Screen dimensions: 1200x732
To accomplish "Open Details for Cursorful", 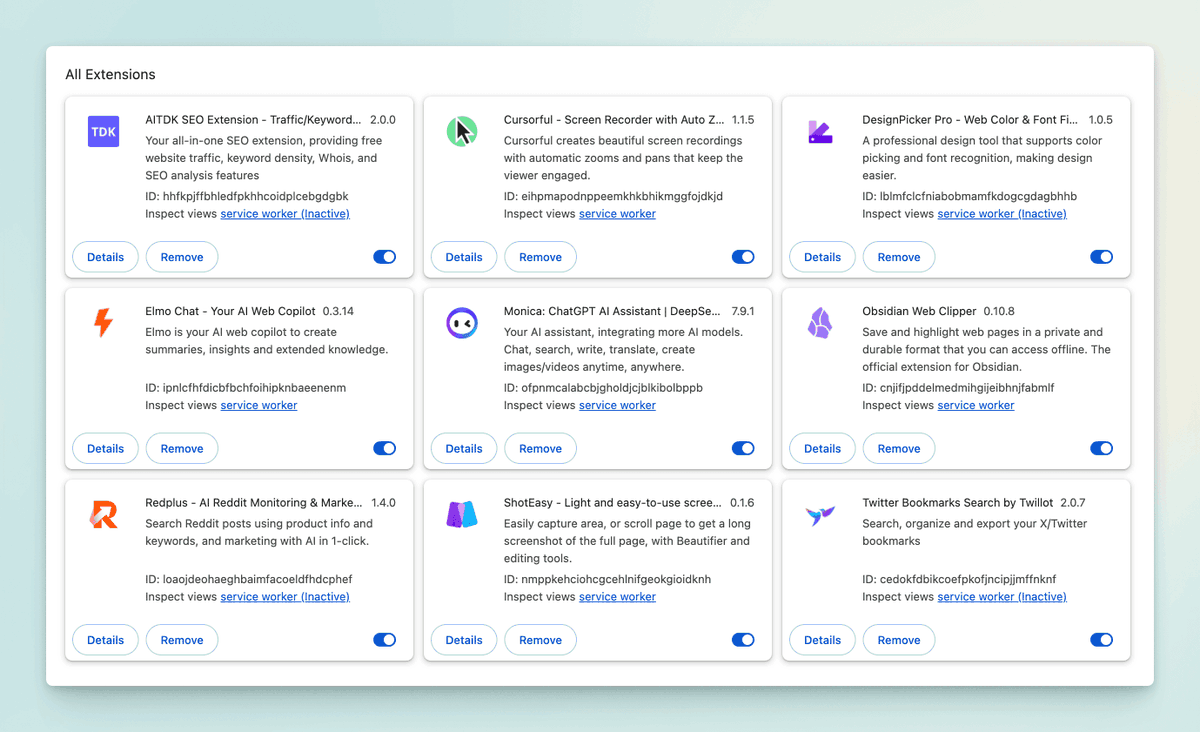I will [464, 257].
